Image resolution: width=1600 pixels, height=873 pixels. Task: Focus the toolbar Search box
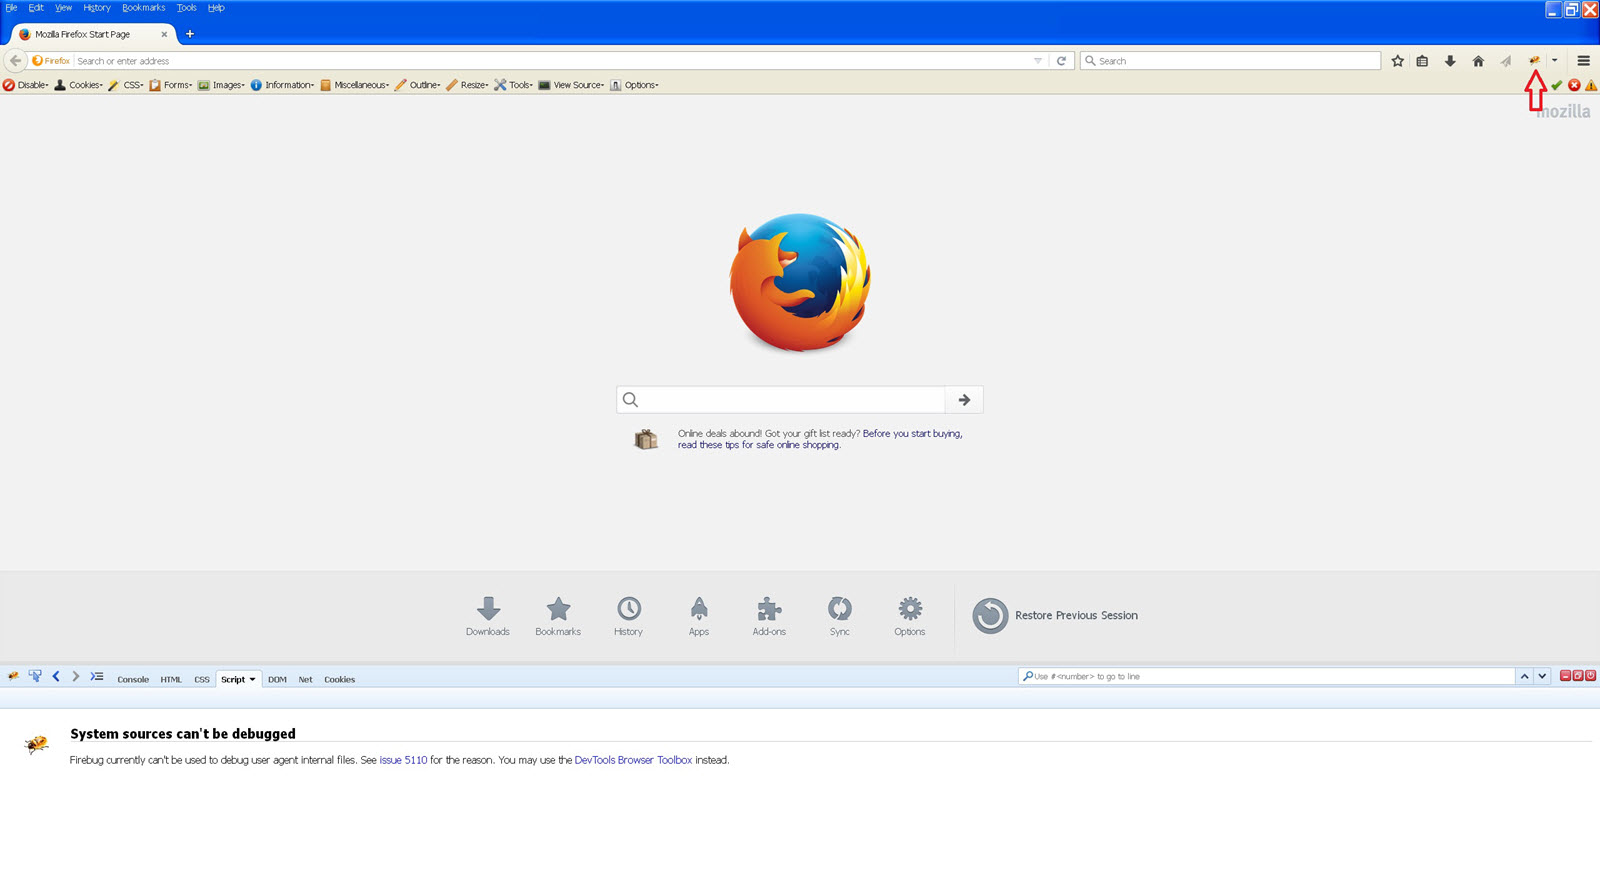[1230, 61]
